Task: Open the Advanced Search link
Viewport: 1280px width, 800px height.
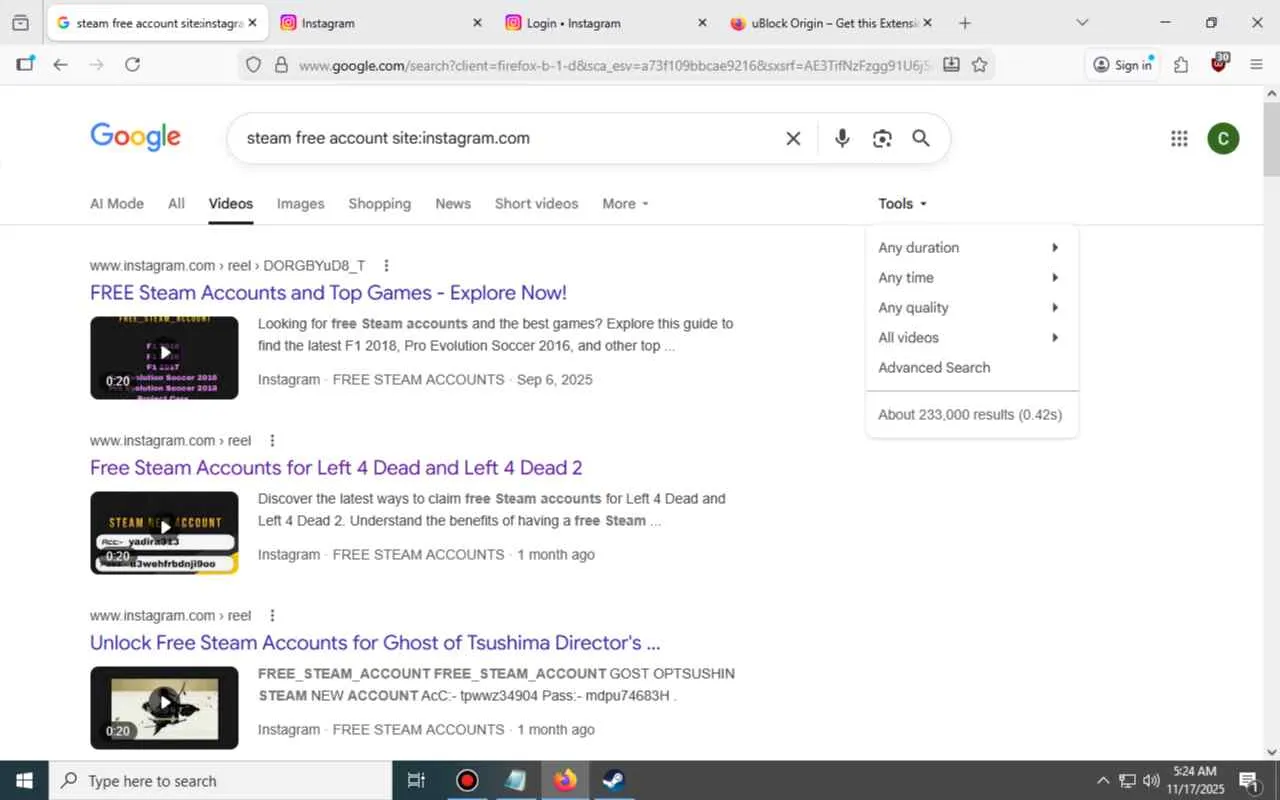Action: click(934, 368)
